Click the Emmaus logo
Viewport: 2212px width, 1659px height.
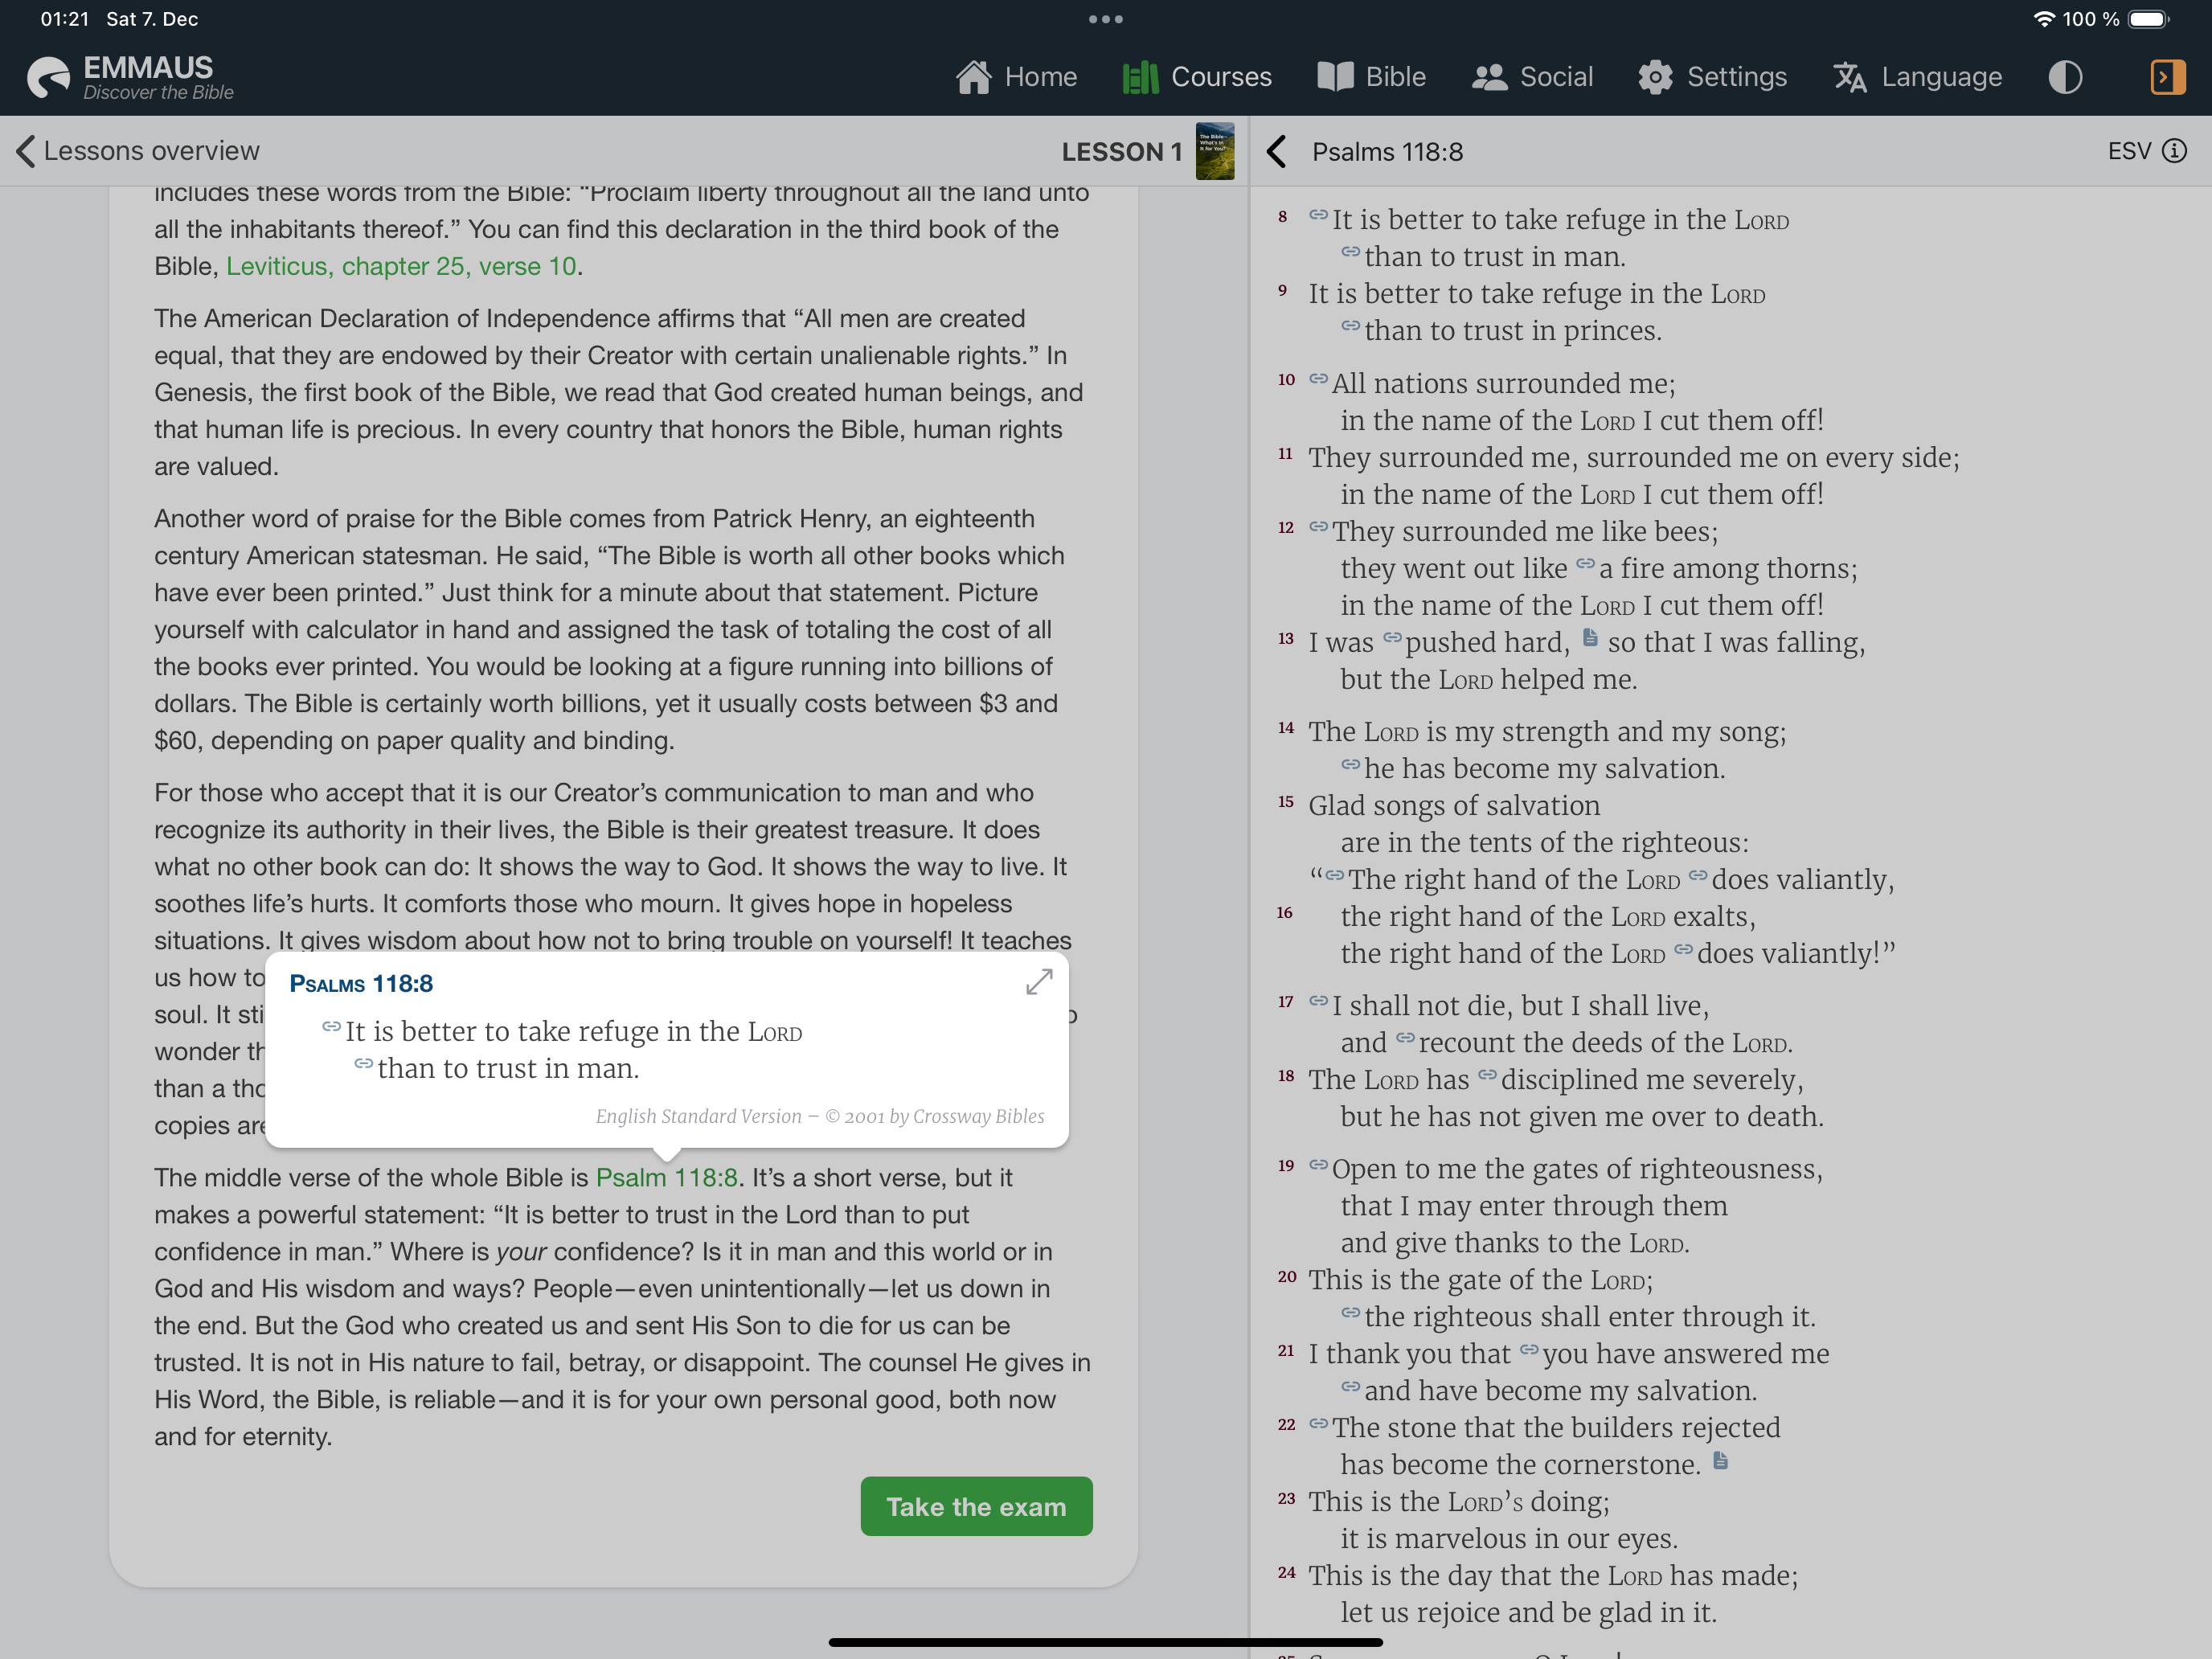click(130, 77)
